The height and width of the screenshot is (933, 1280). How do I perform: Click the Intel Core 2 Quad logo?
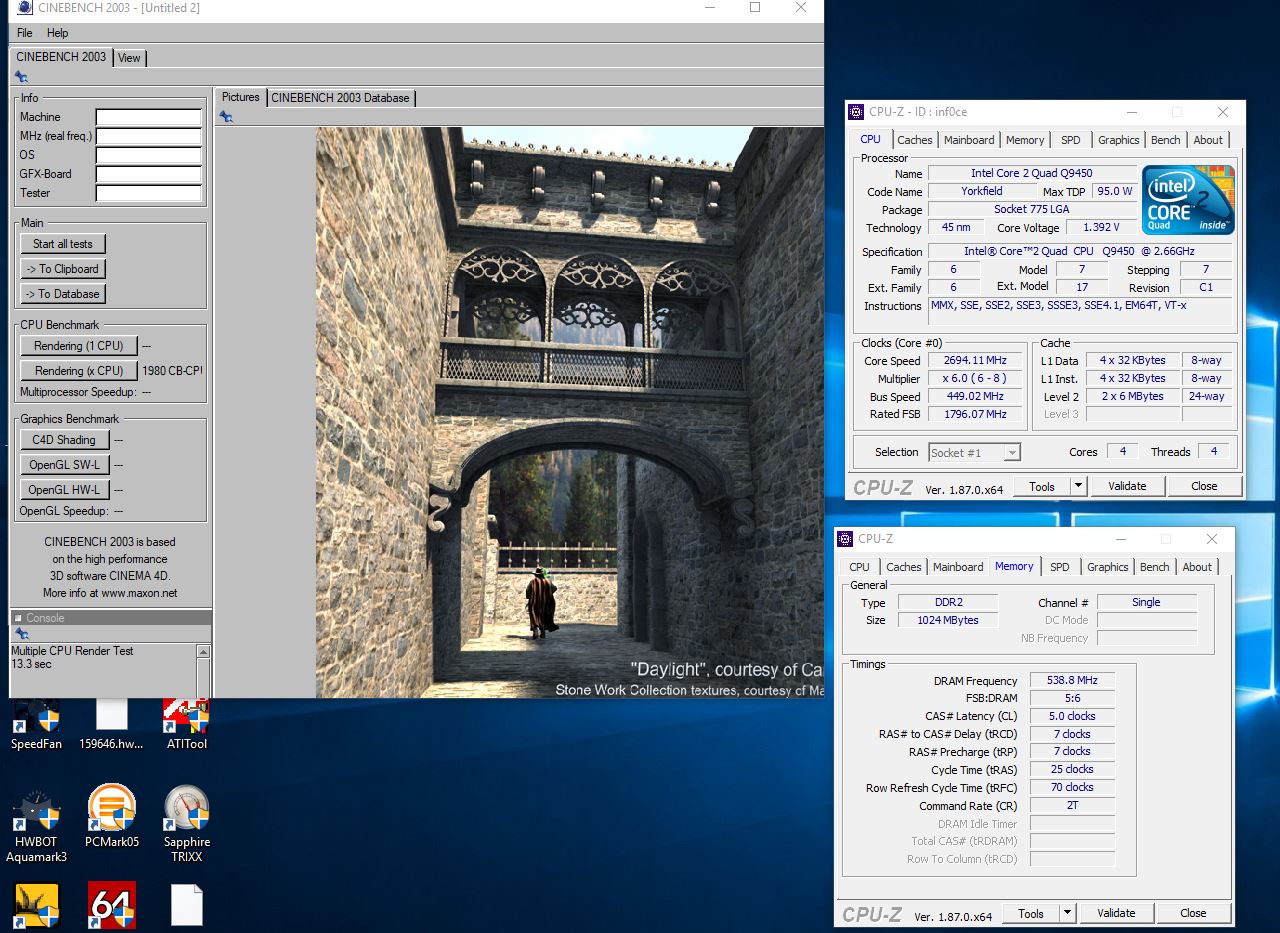pyautogui.click(x=1189, y=200)
